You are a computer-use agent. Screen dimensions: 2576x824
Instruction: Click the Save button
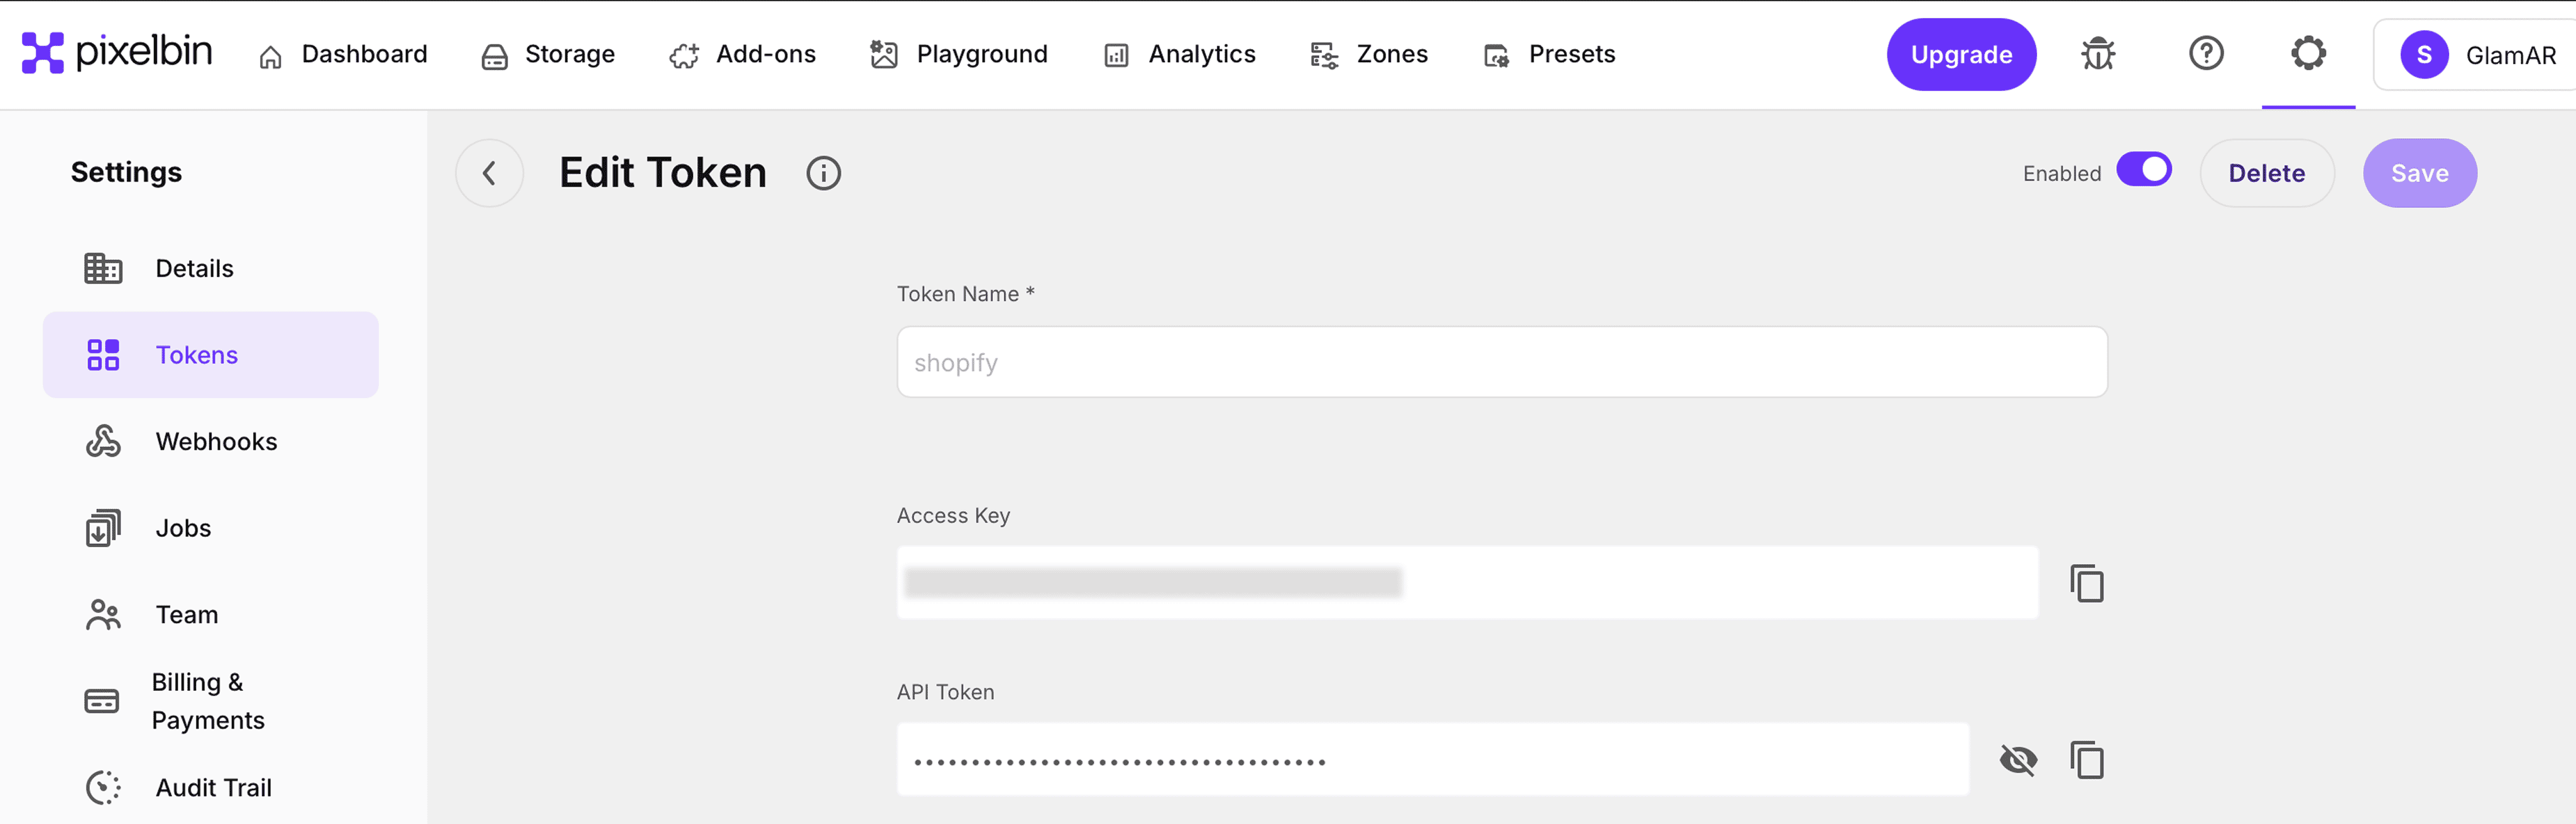[2419, 173]
